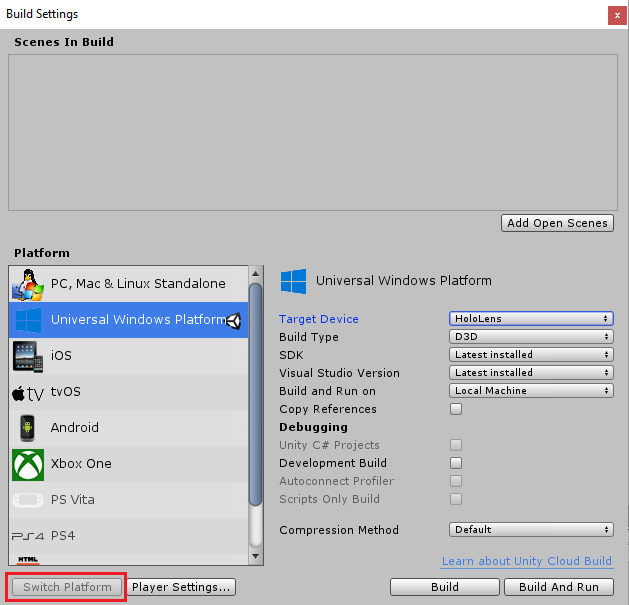The width and height of the screenshot is (629, 605).
Task: Click the Scenes In Build list area
Action: (313, 132)
